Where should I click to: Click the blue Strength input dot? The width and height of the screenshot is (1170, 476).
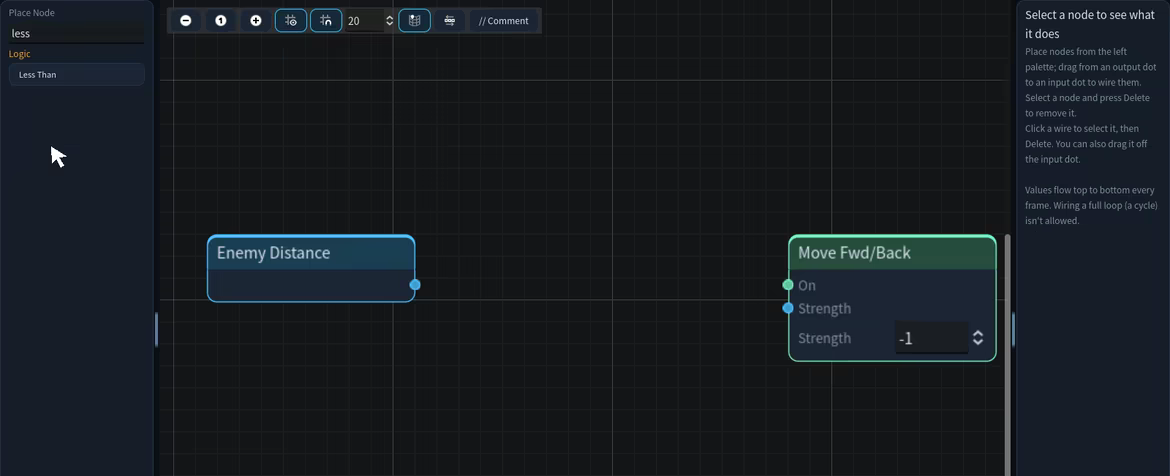(x=788, y=308)
